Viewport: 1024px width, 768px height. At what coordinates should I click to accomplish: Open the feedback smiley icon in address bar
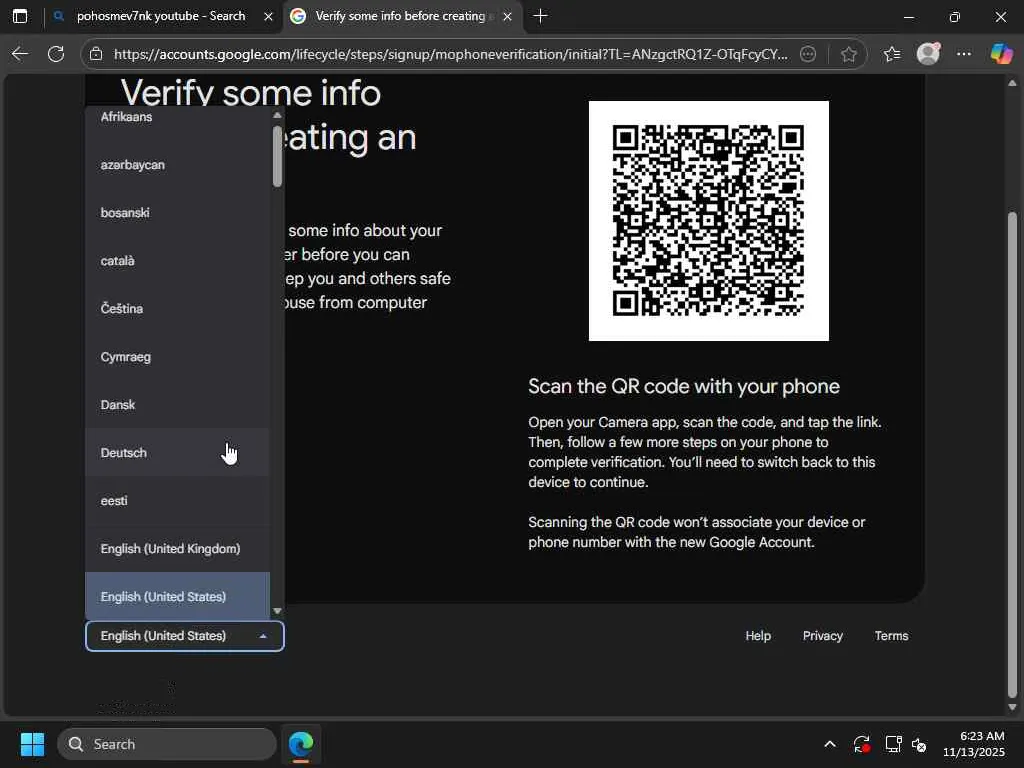808,54
